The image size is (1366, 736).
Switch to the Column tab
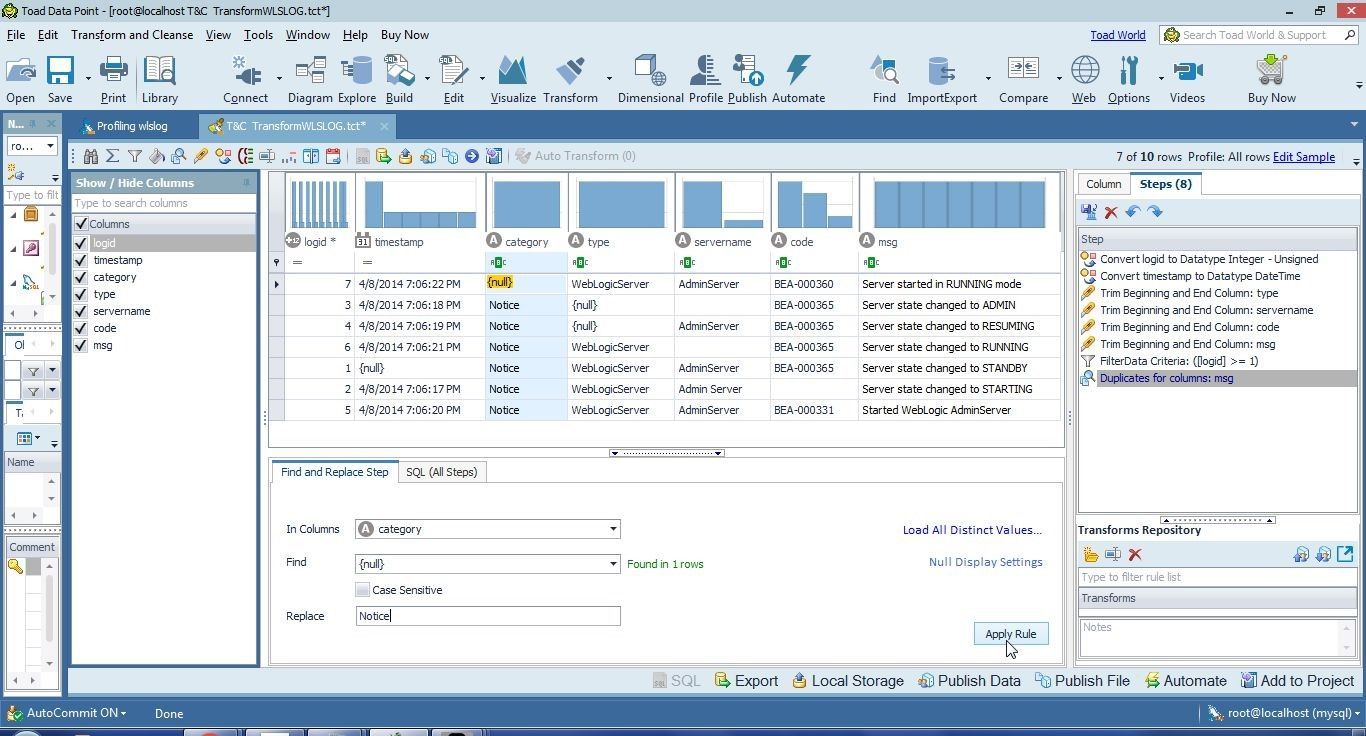tap(1103, 184)
